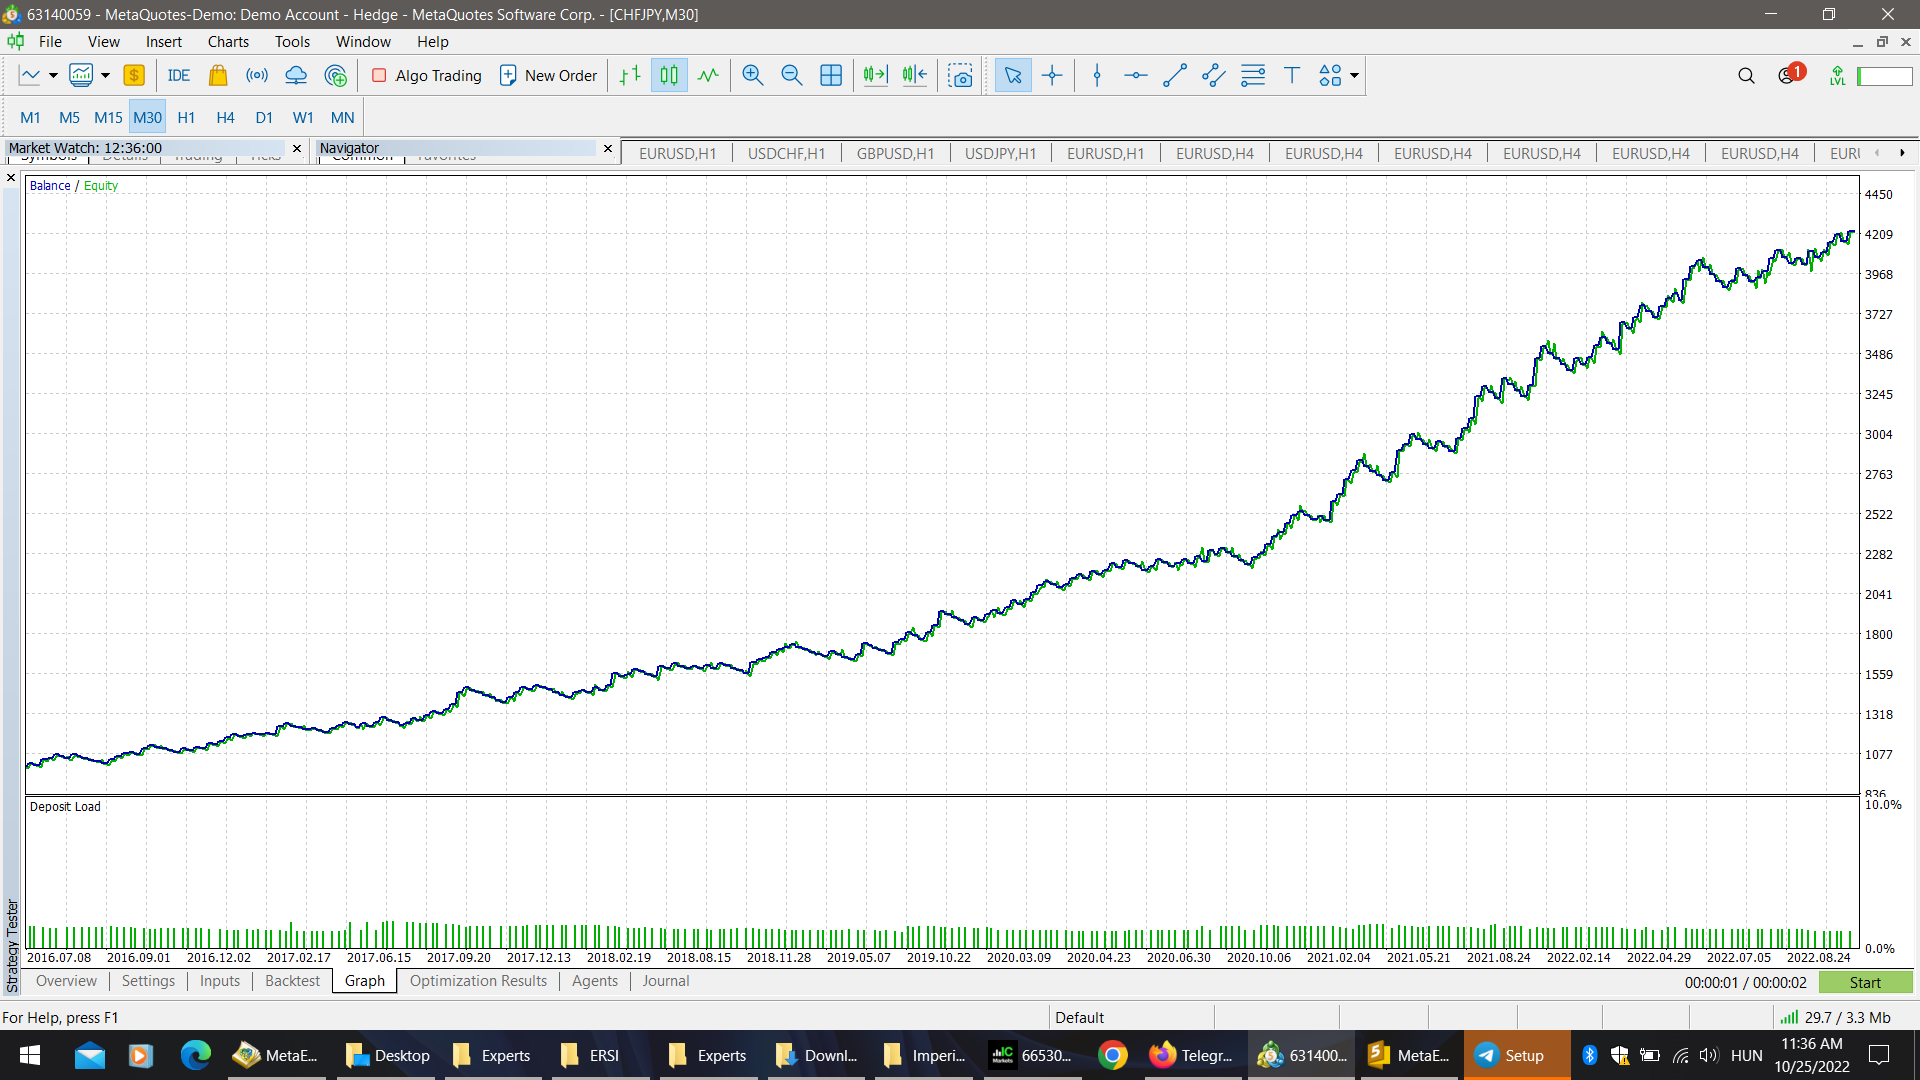Image resolution: width=1920 pixels, height=1080 pixels.
Task: Open the IDE MetaEditor
Action: 179,75
